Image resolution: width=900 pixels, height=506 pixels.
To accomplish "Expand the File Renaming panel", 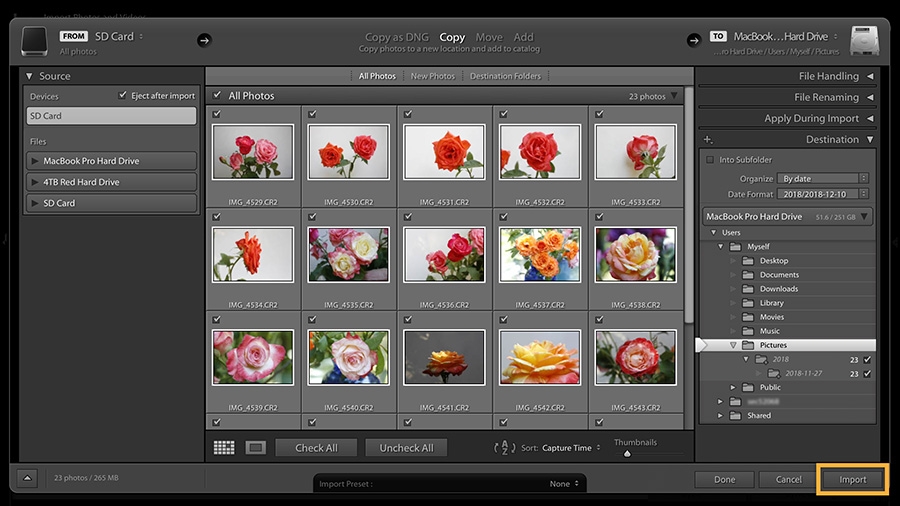I will click(870, 98).
